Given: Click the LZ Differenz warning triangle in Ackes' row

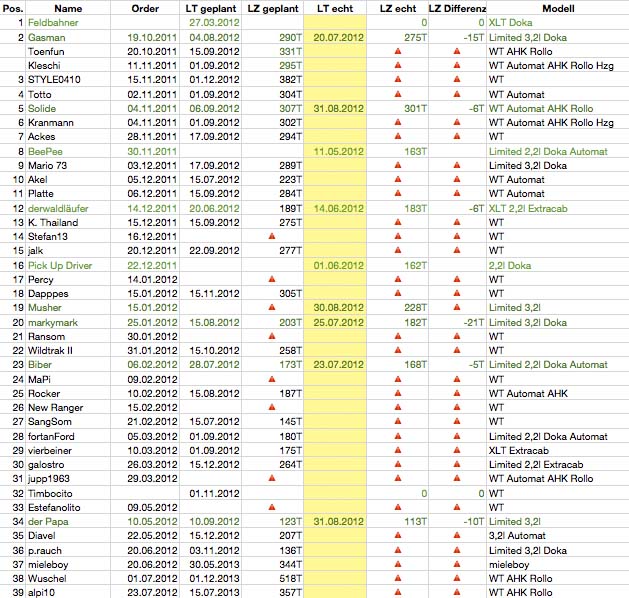Looking at the screenshot, I should [457, 136].
